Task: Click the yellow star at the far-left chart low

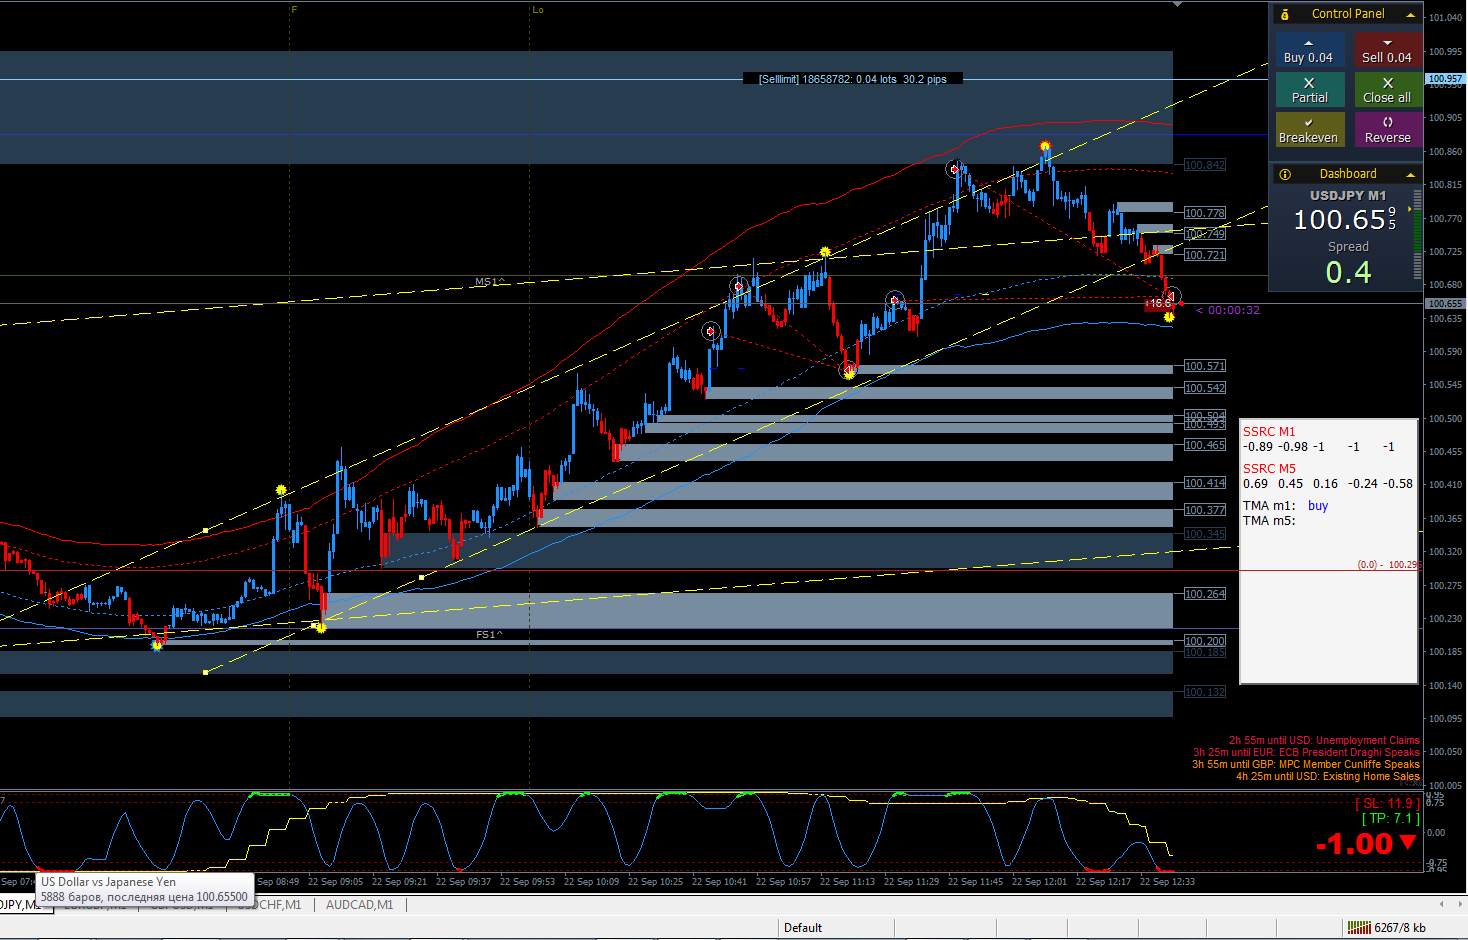Action: [156, 646]
